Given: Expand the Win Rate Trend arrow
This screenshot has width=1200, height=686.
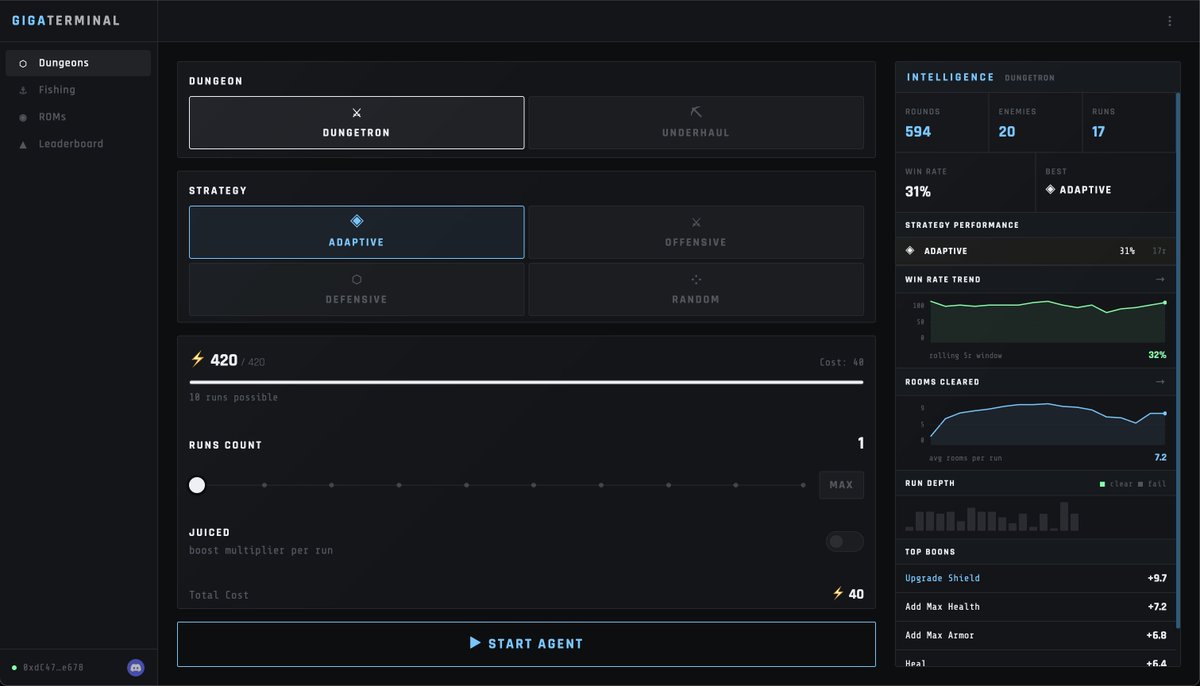Looking at the screenshot, I should click(1160, 279).
